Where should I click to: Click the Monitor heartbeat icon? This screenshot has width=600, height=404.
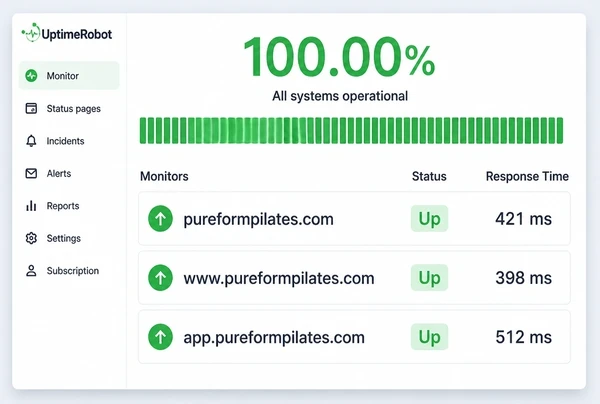[x=31, y=76]
